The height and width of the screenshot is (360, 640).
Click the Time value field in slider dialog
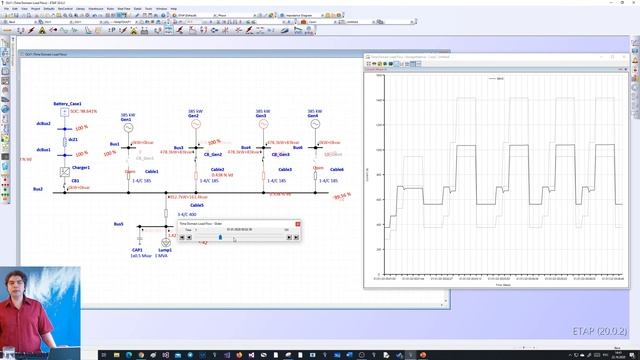[239, 230]
